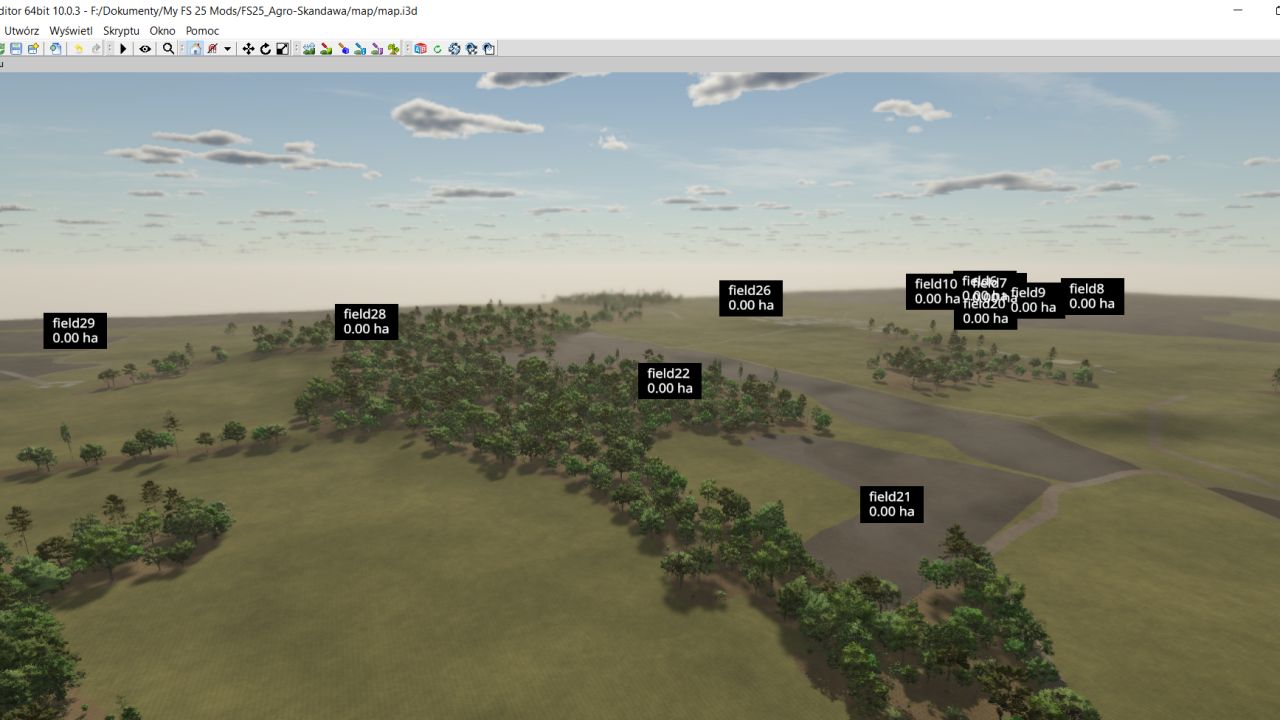
Task: Select the circular rotate tool
Action: pyautogui.click(x=265, y=48)
